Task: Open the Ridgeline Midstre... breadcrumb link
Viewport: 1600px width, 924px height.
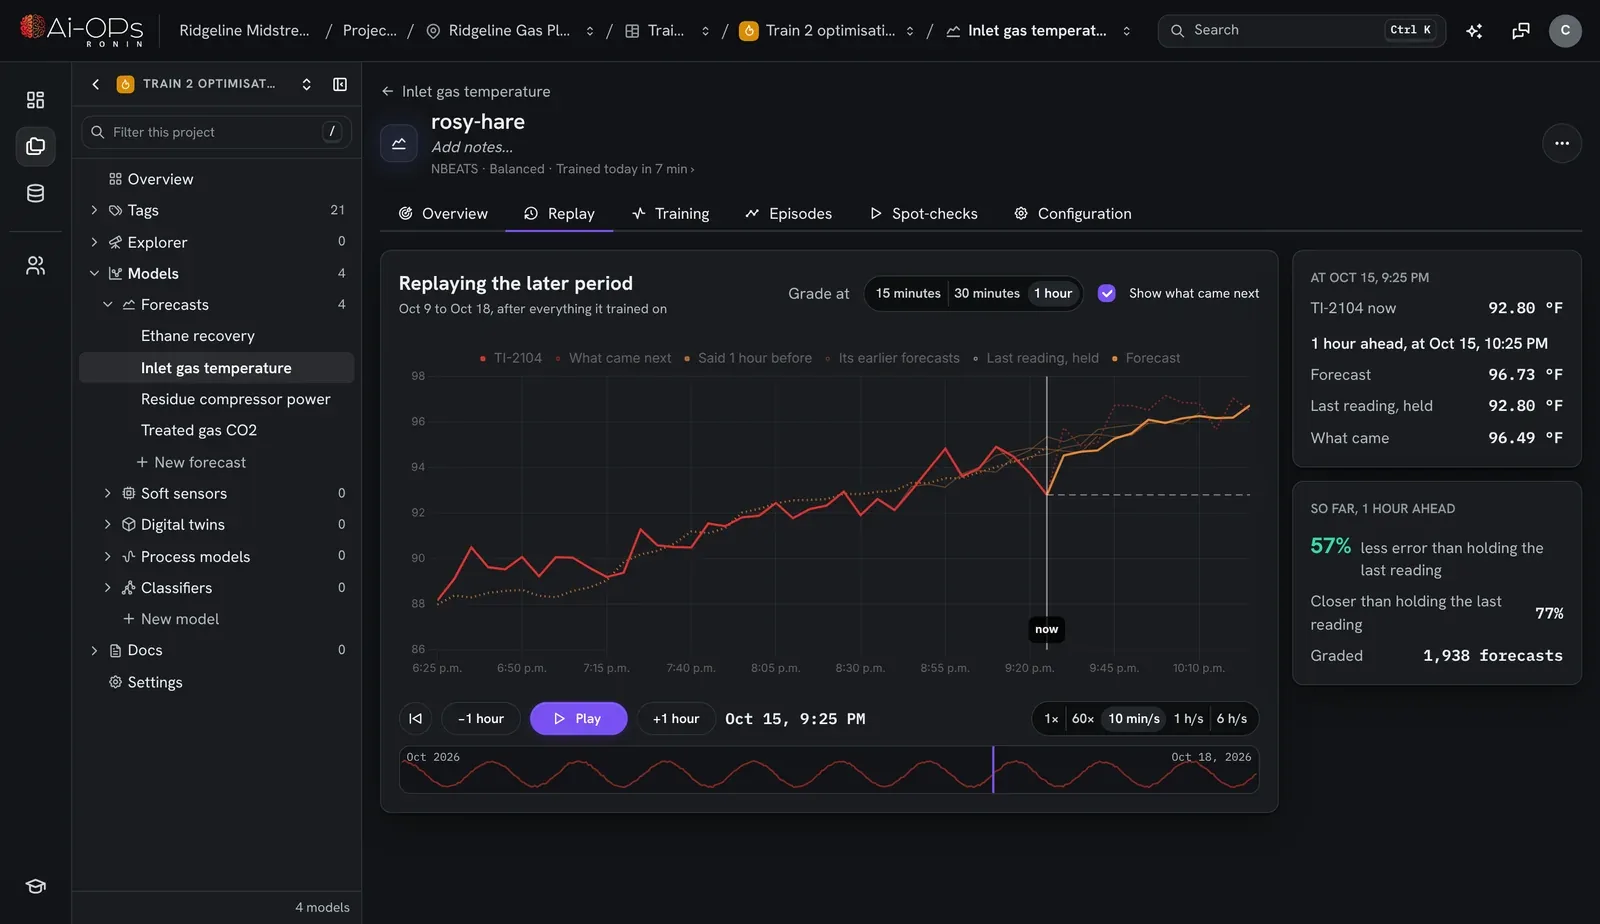Action: [x=244, y=31]
